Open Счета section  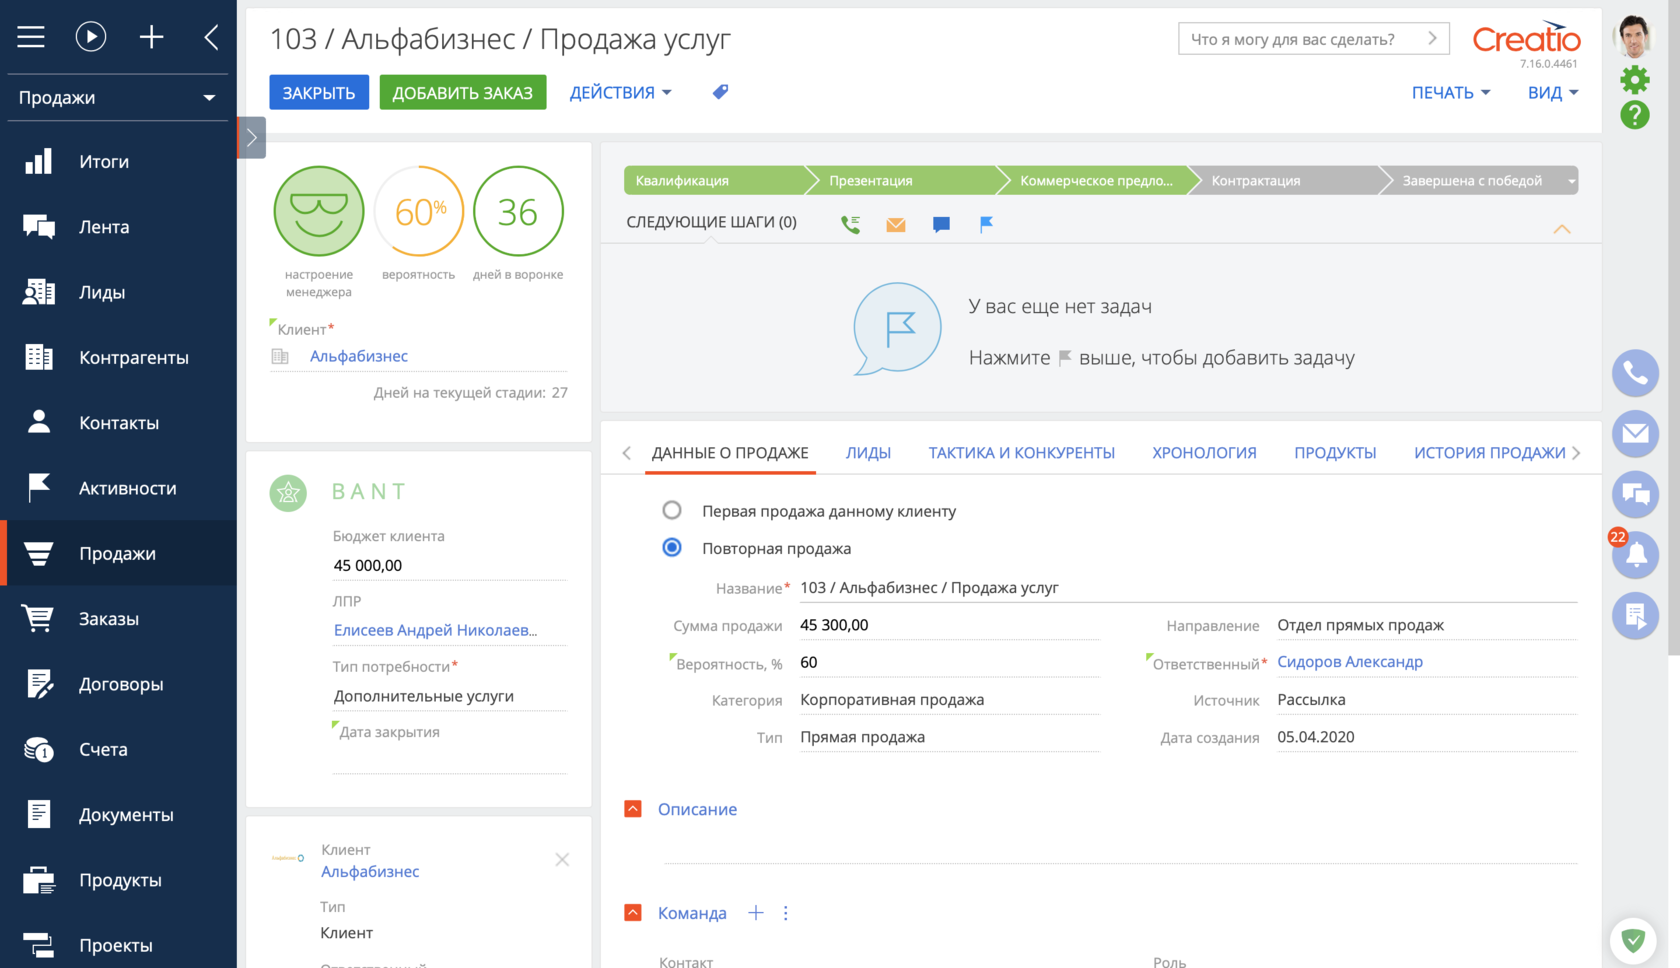(118, 750)
